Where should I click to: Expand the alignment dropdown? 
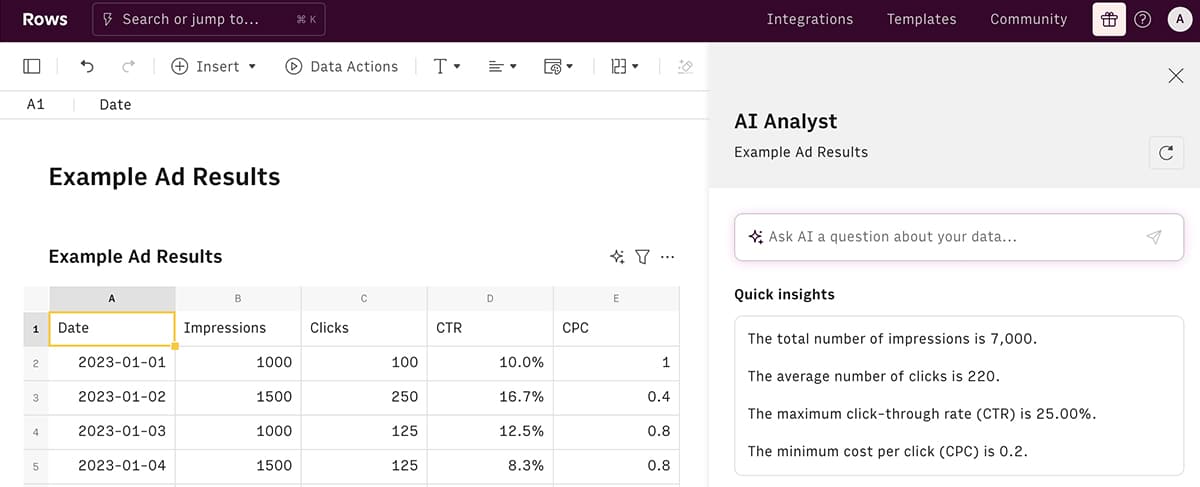502,66
